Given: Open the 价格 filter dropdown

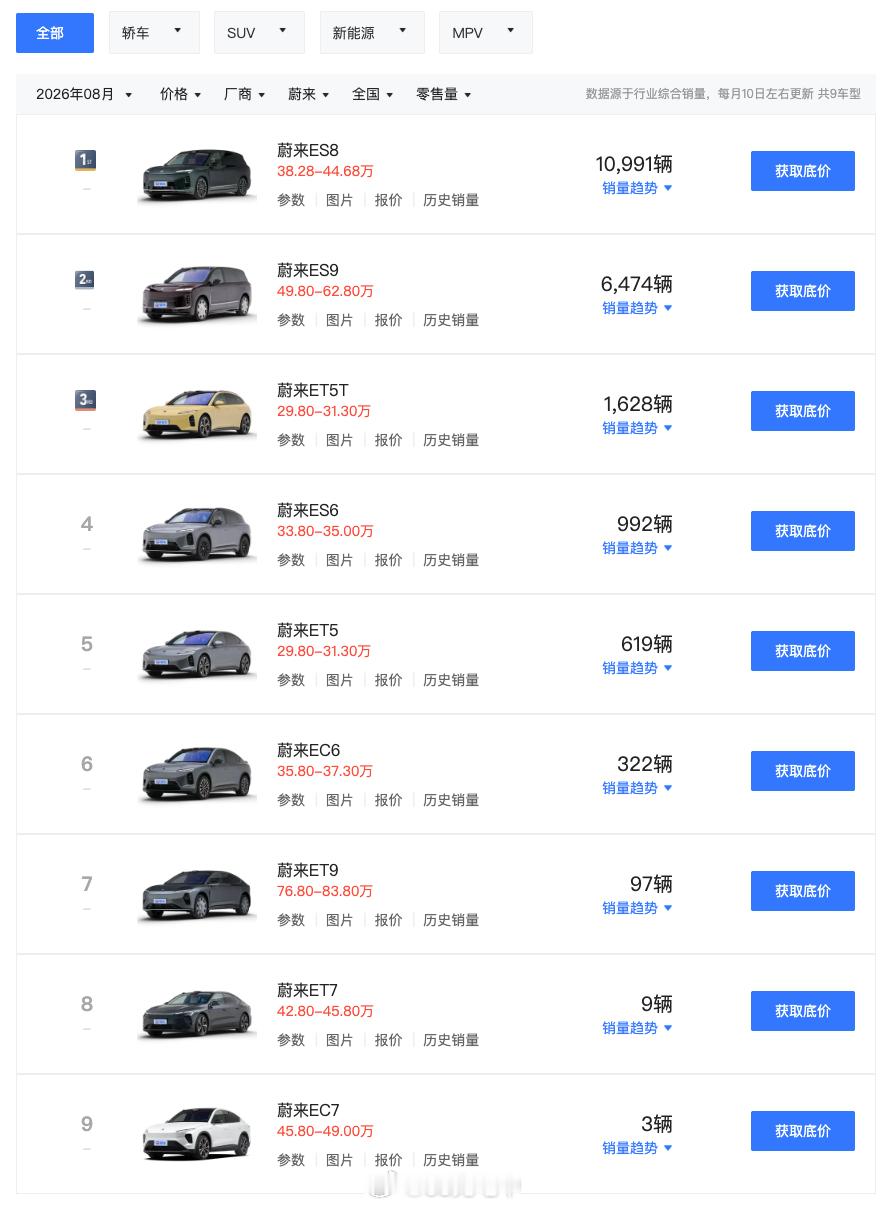Looking at the screenshot, I should tap(181, 94).
